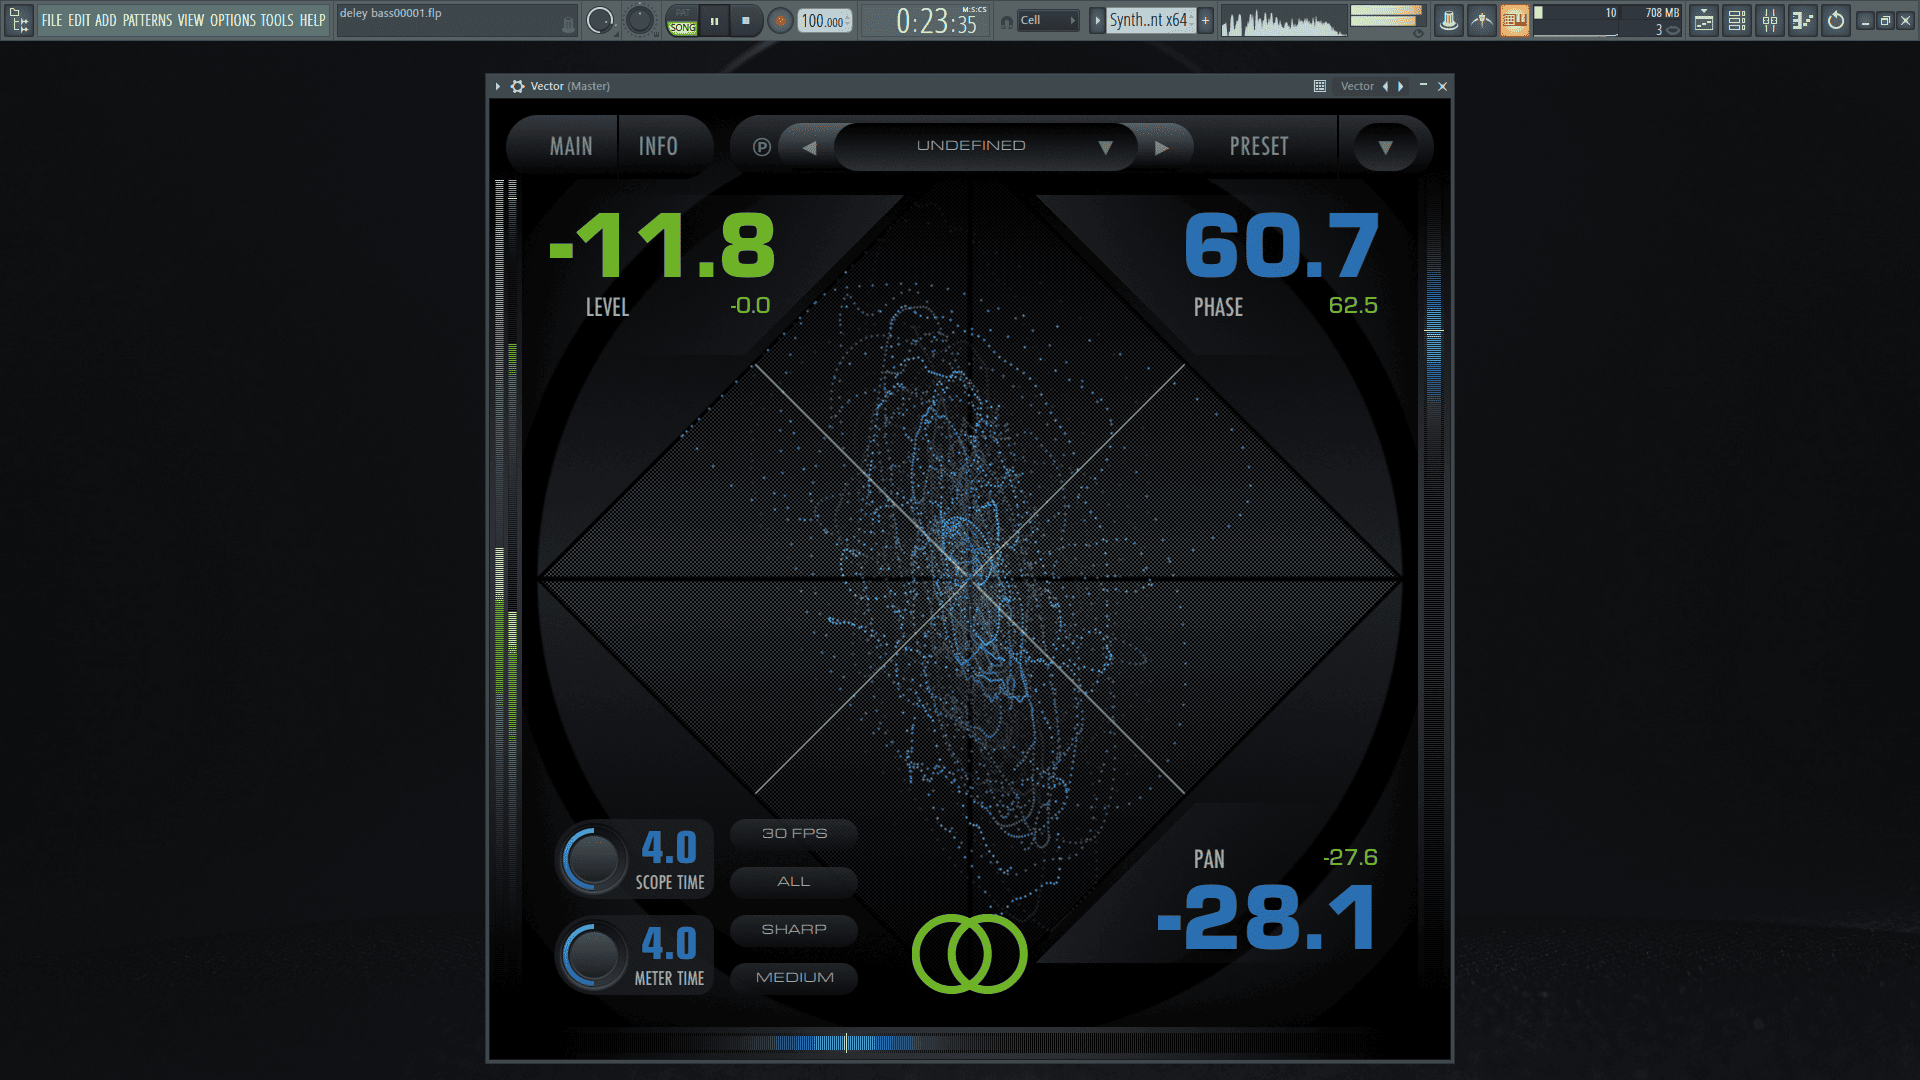Click the green phase value 62.5
This screenshot has height=1080, width=1920.
tap(1353, 306)
